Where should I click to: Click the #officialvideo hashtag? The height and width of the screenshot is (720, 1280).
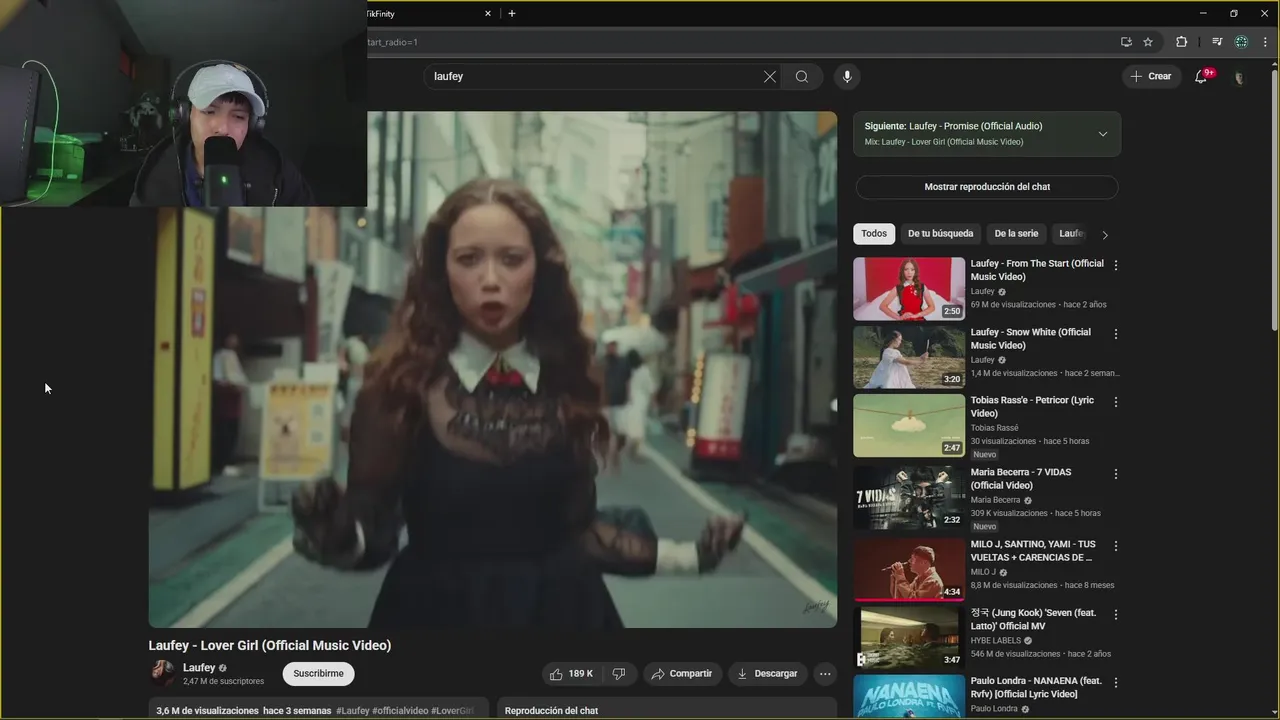pyautogui.click(x=400, y=711)
